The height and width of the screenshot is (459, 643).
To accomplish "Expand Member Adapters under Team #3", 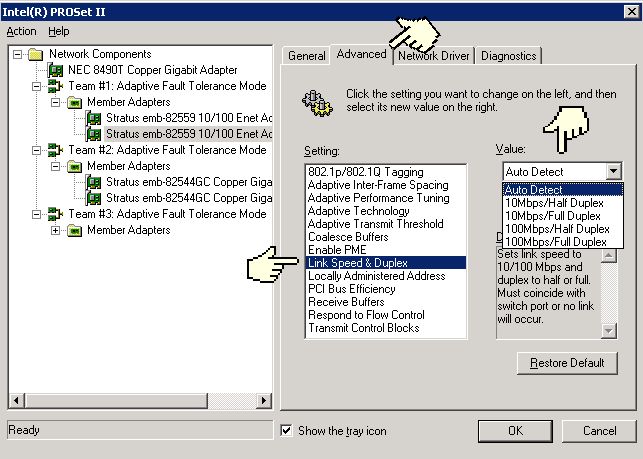I will 55,230.
